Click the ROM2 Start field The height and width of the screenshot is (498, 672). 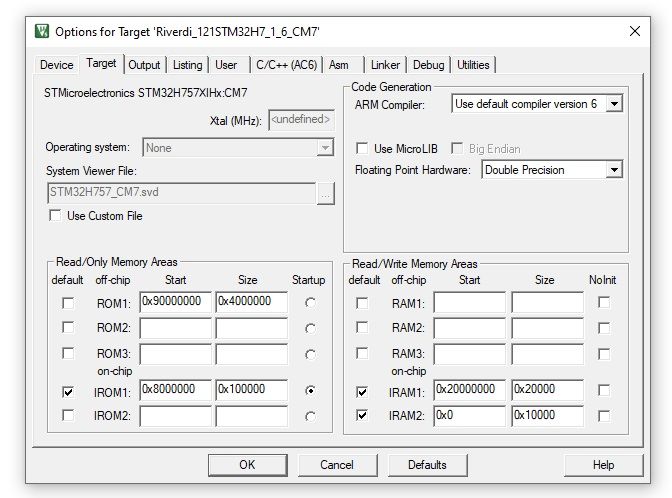pos(175,328)
